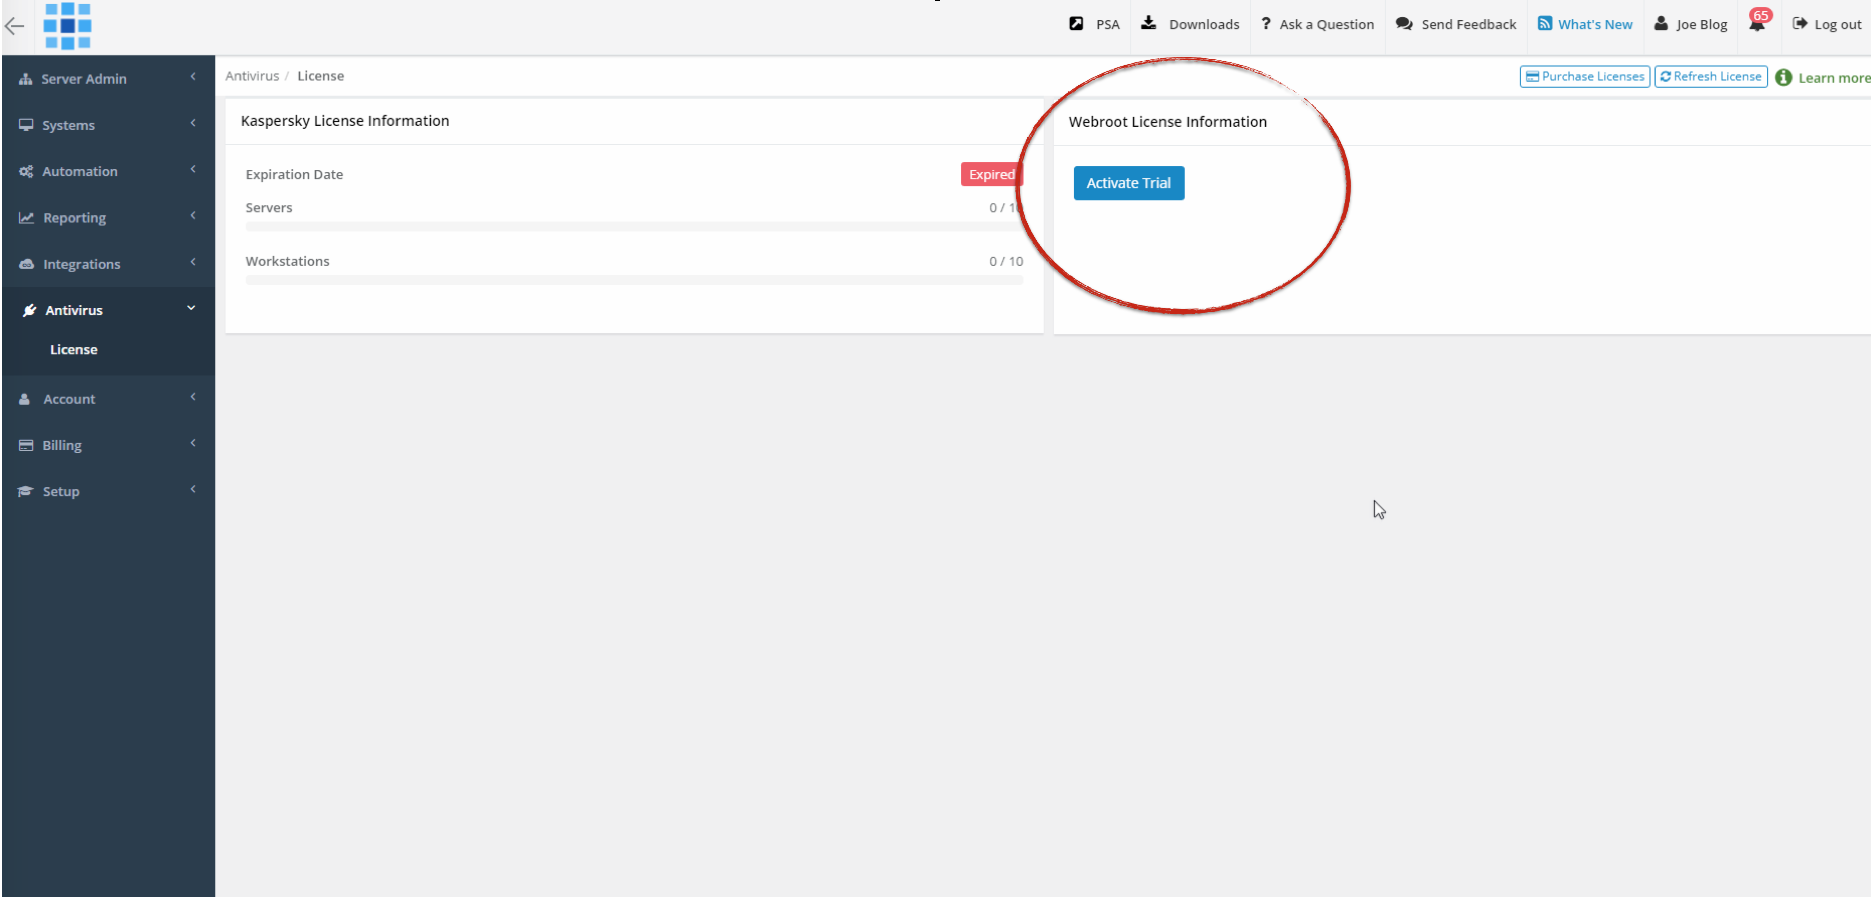Select License under Antivirus
1871x897 pixels.
click(x=74, y=350)
